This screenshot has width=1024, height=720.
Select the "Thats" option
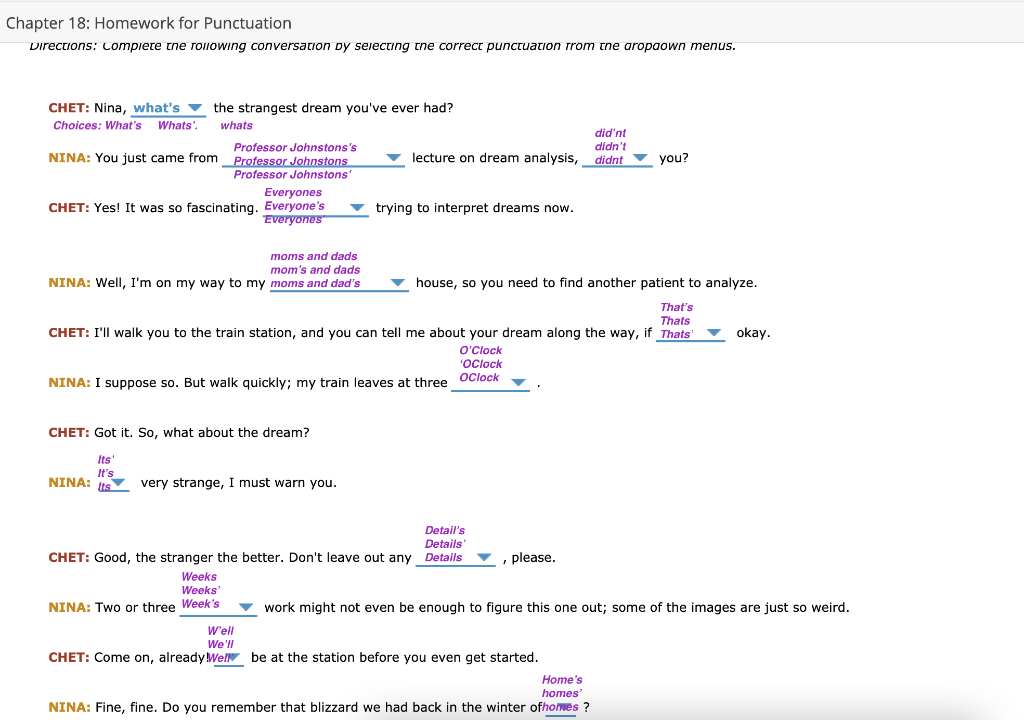(674, 320)
